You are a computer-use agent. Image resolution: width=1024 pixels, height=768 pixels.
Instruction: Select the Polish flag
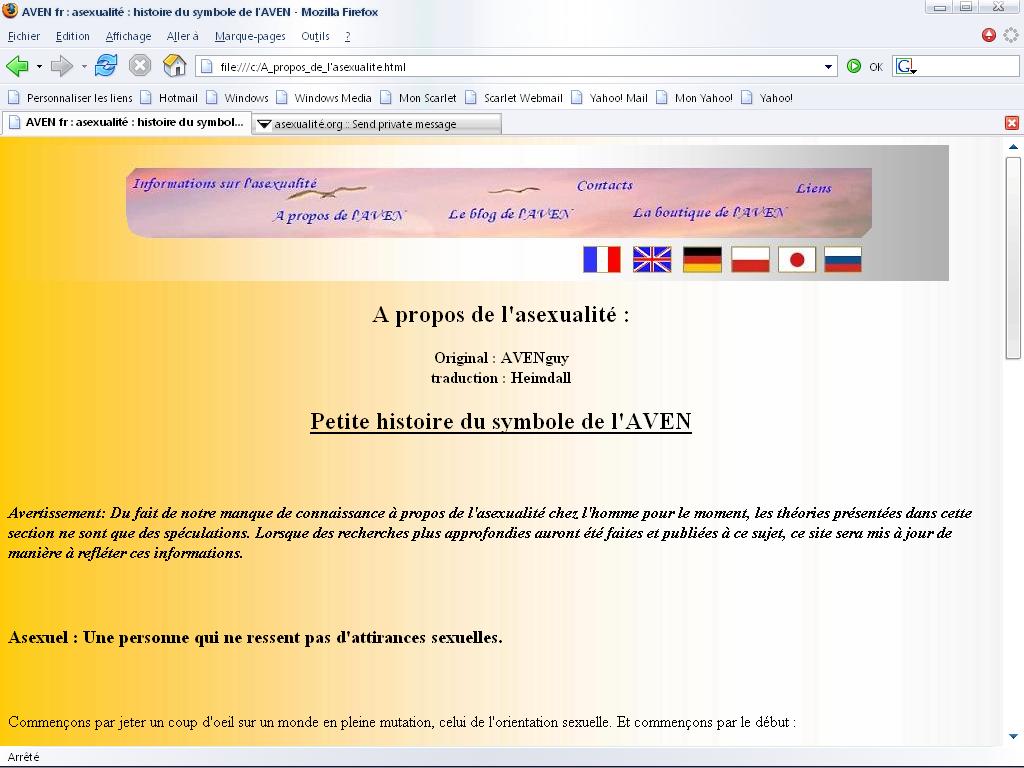click(x=750, y=259)
